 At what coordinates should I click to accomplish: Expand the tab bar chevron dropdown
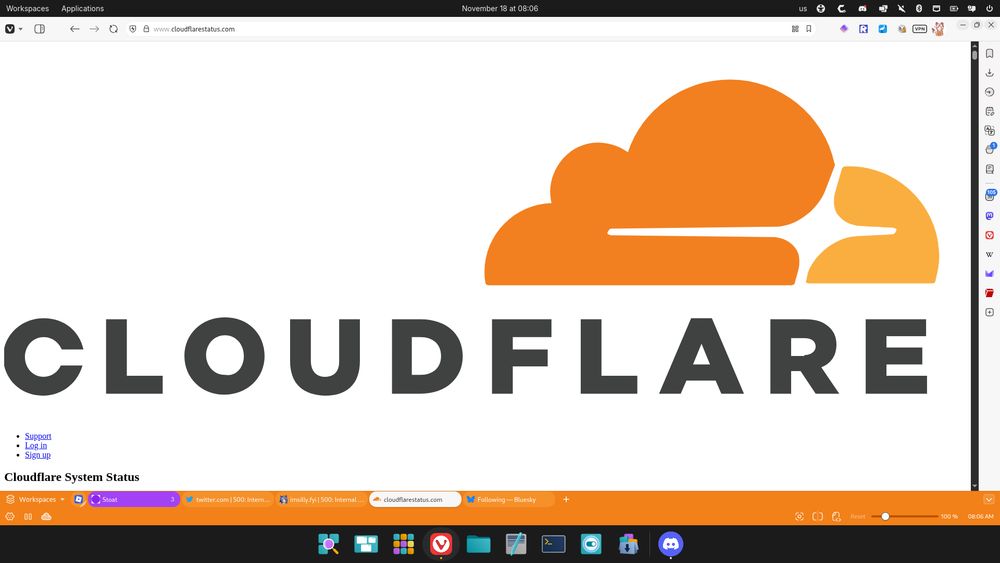(989, 499)
